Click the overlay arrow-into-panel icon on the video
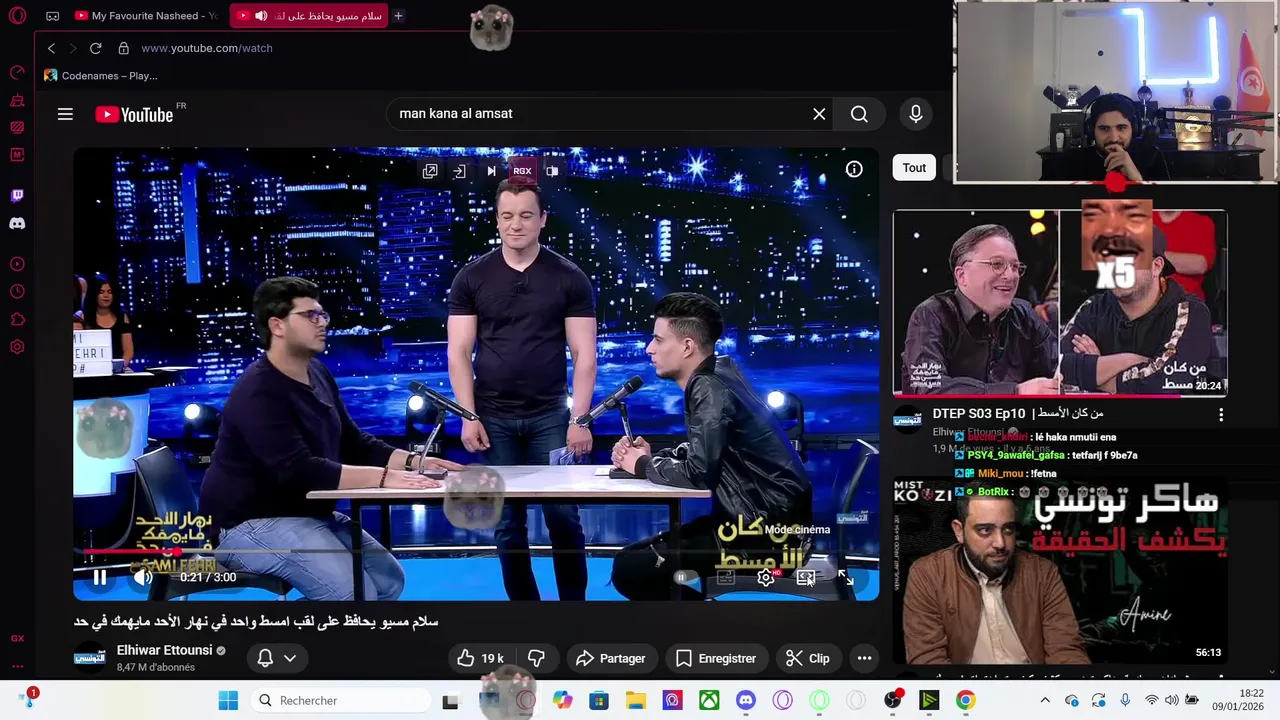 [x=459, y=171]
